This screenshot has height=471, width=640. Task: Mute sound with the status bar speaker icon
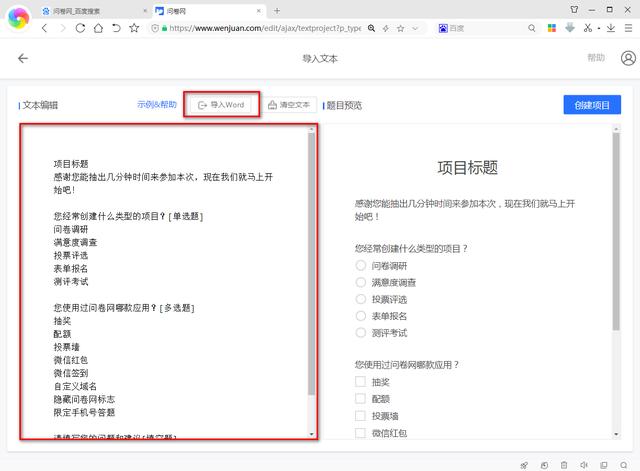(584, 465)
